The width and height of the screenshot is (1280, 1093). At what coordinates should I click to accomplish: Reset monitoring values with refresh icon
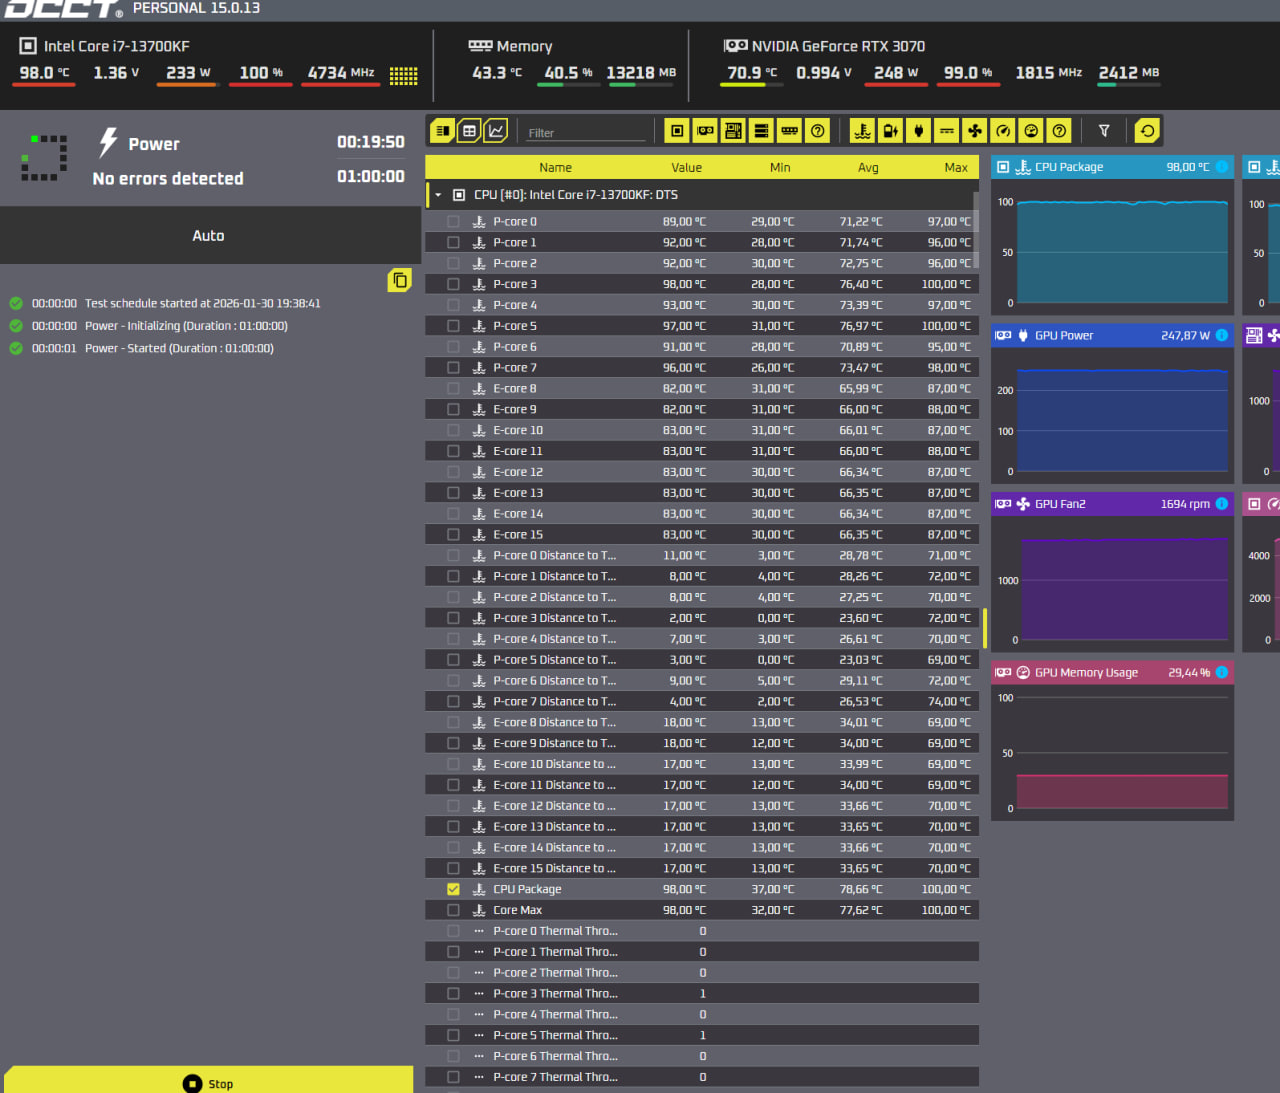1147,131
